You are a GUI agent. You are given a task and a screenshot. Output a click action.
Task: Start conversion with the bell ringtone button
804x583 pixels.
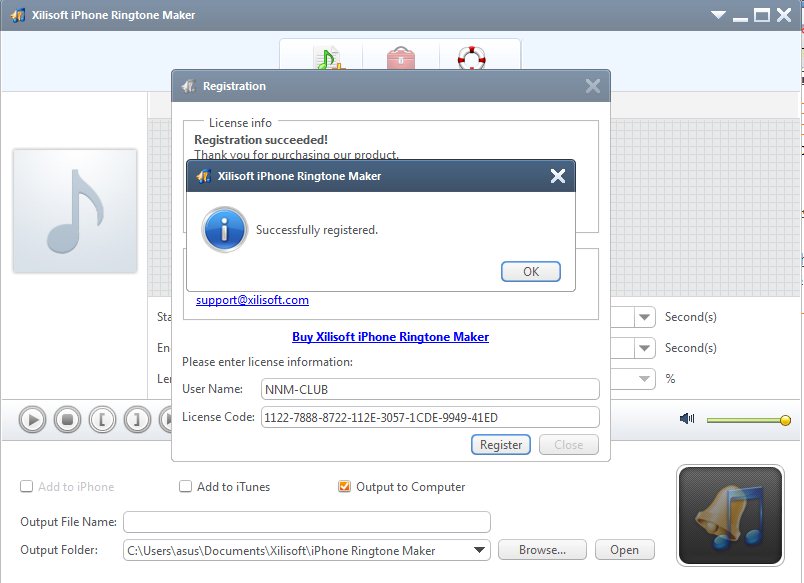(x=729, y=514)
